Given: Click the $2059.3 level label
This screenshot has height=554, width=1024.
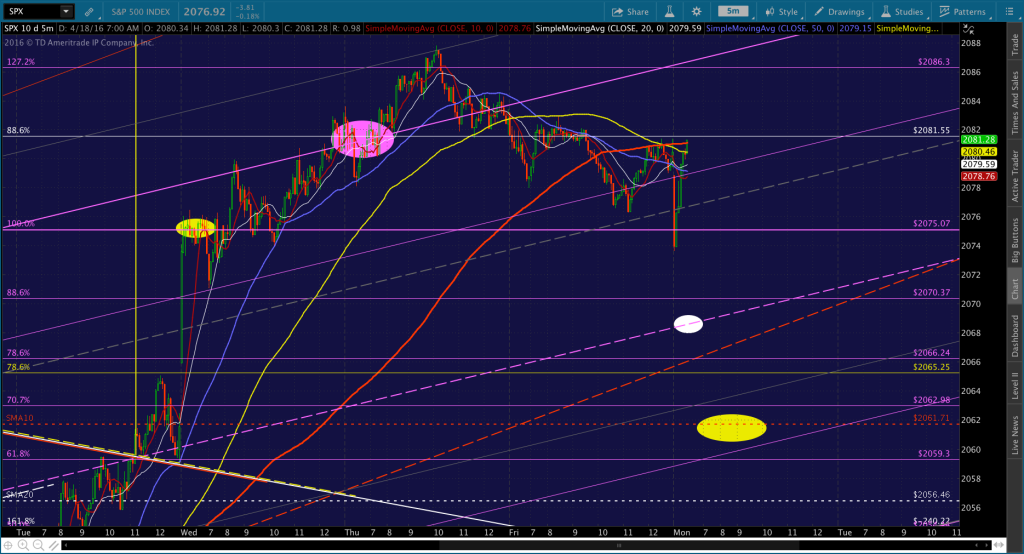Looking at the screenshot, I should [x=934, y=453].
